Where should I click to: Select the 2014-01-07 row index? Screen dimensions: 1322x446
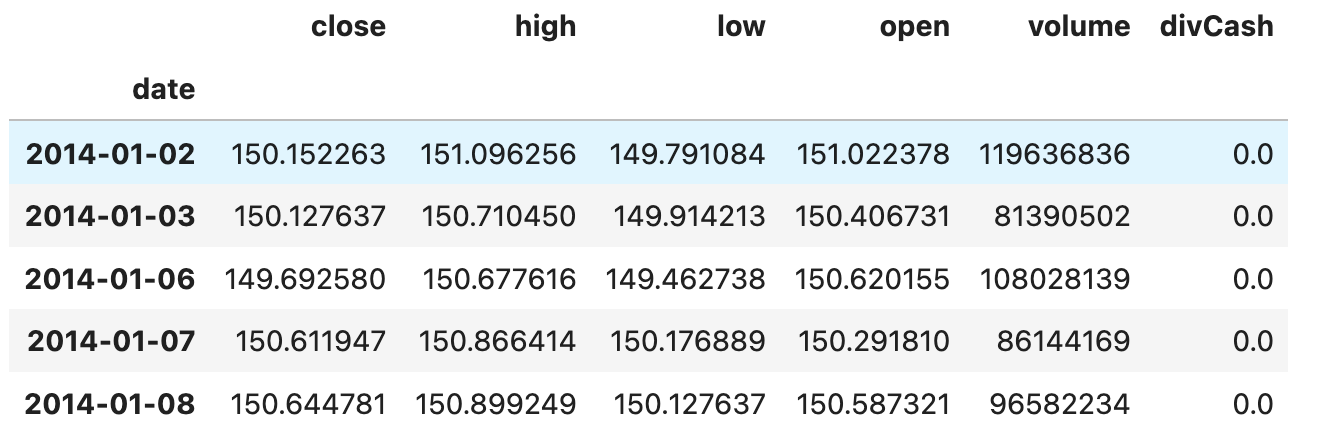click(110, 342)
